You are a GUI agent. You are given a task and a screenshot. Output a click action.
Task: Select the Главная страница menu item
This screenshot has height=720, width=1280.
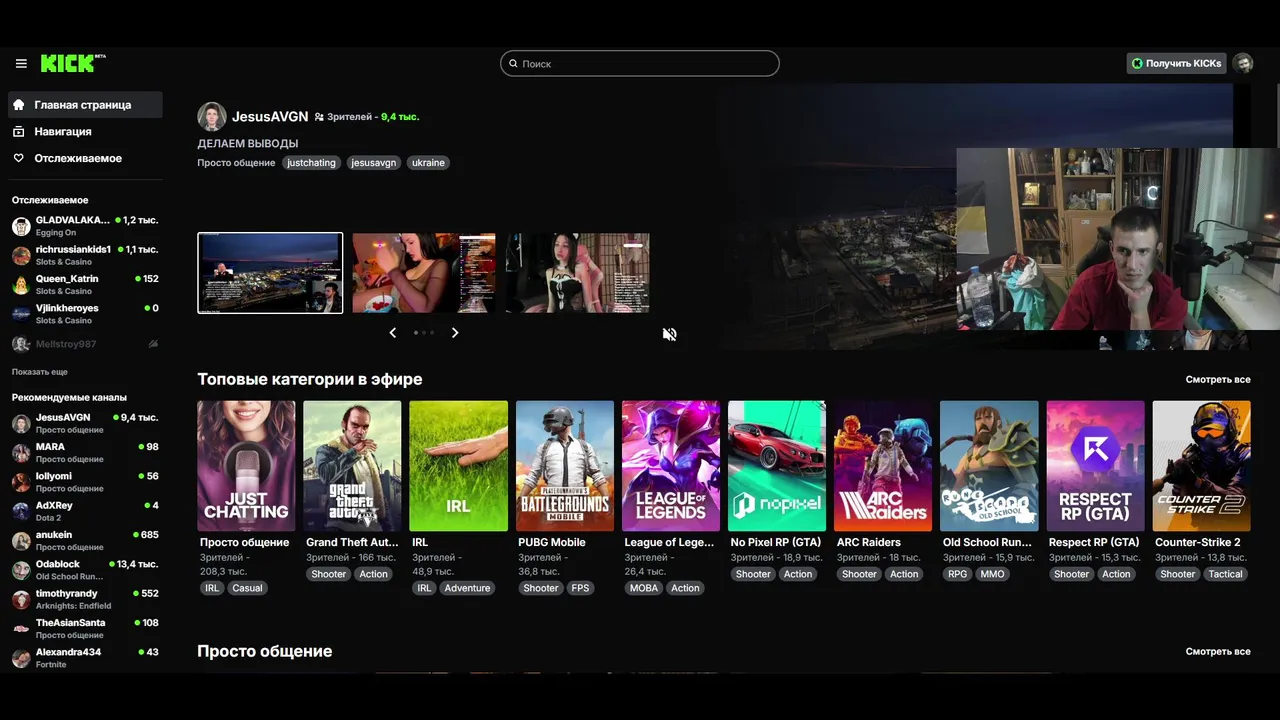pos(85,104)
